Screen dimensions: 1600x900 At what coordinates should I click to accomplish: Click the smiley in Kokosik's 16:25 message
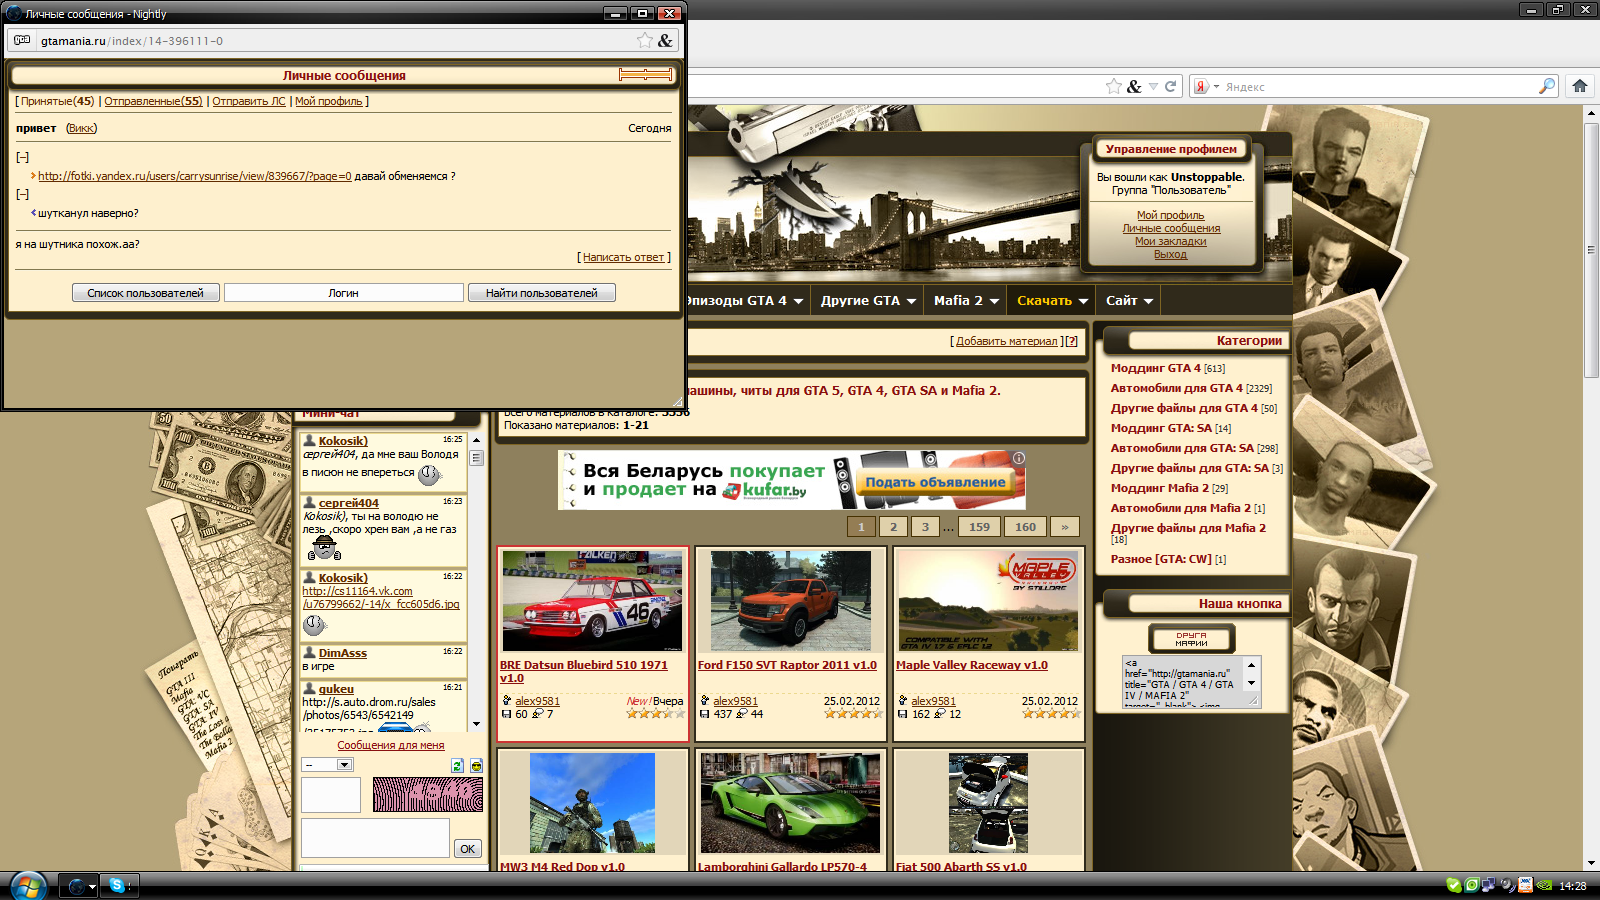coord(429,474)
